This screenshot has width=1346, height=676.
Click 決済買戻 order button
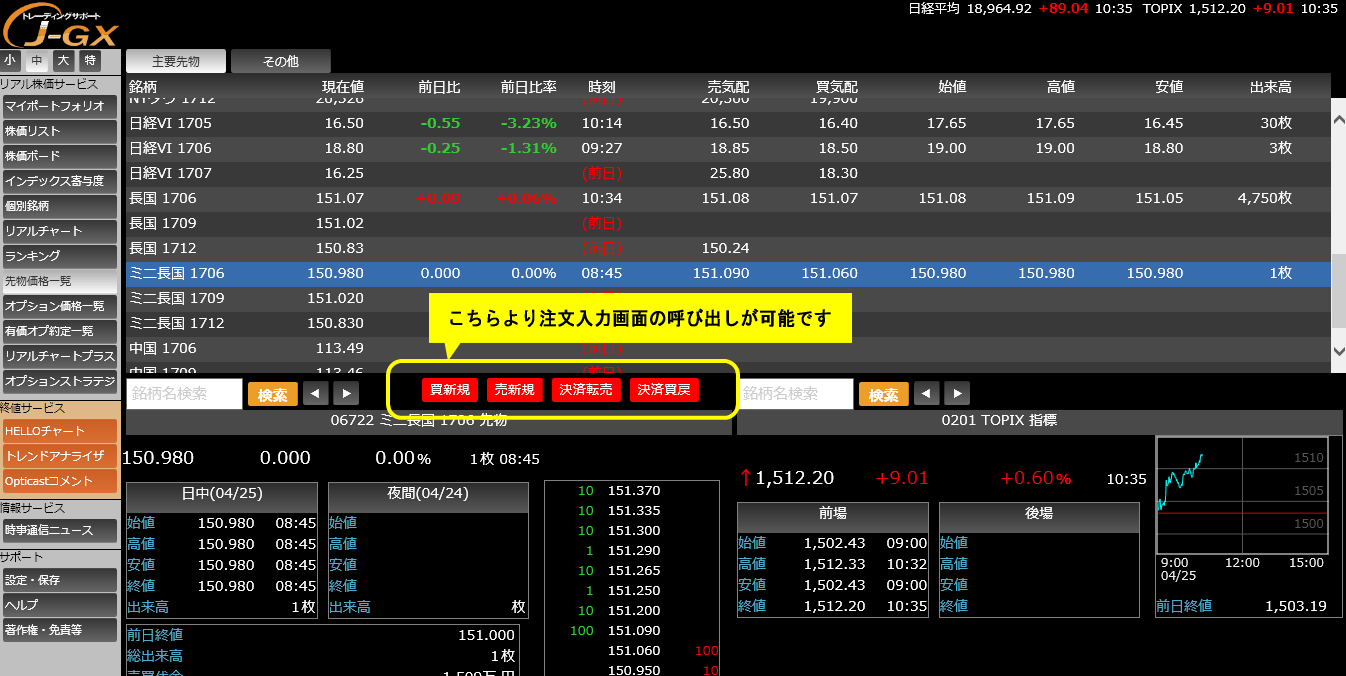[x=665, y=390]
